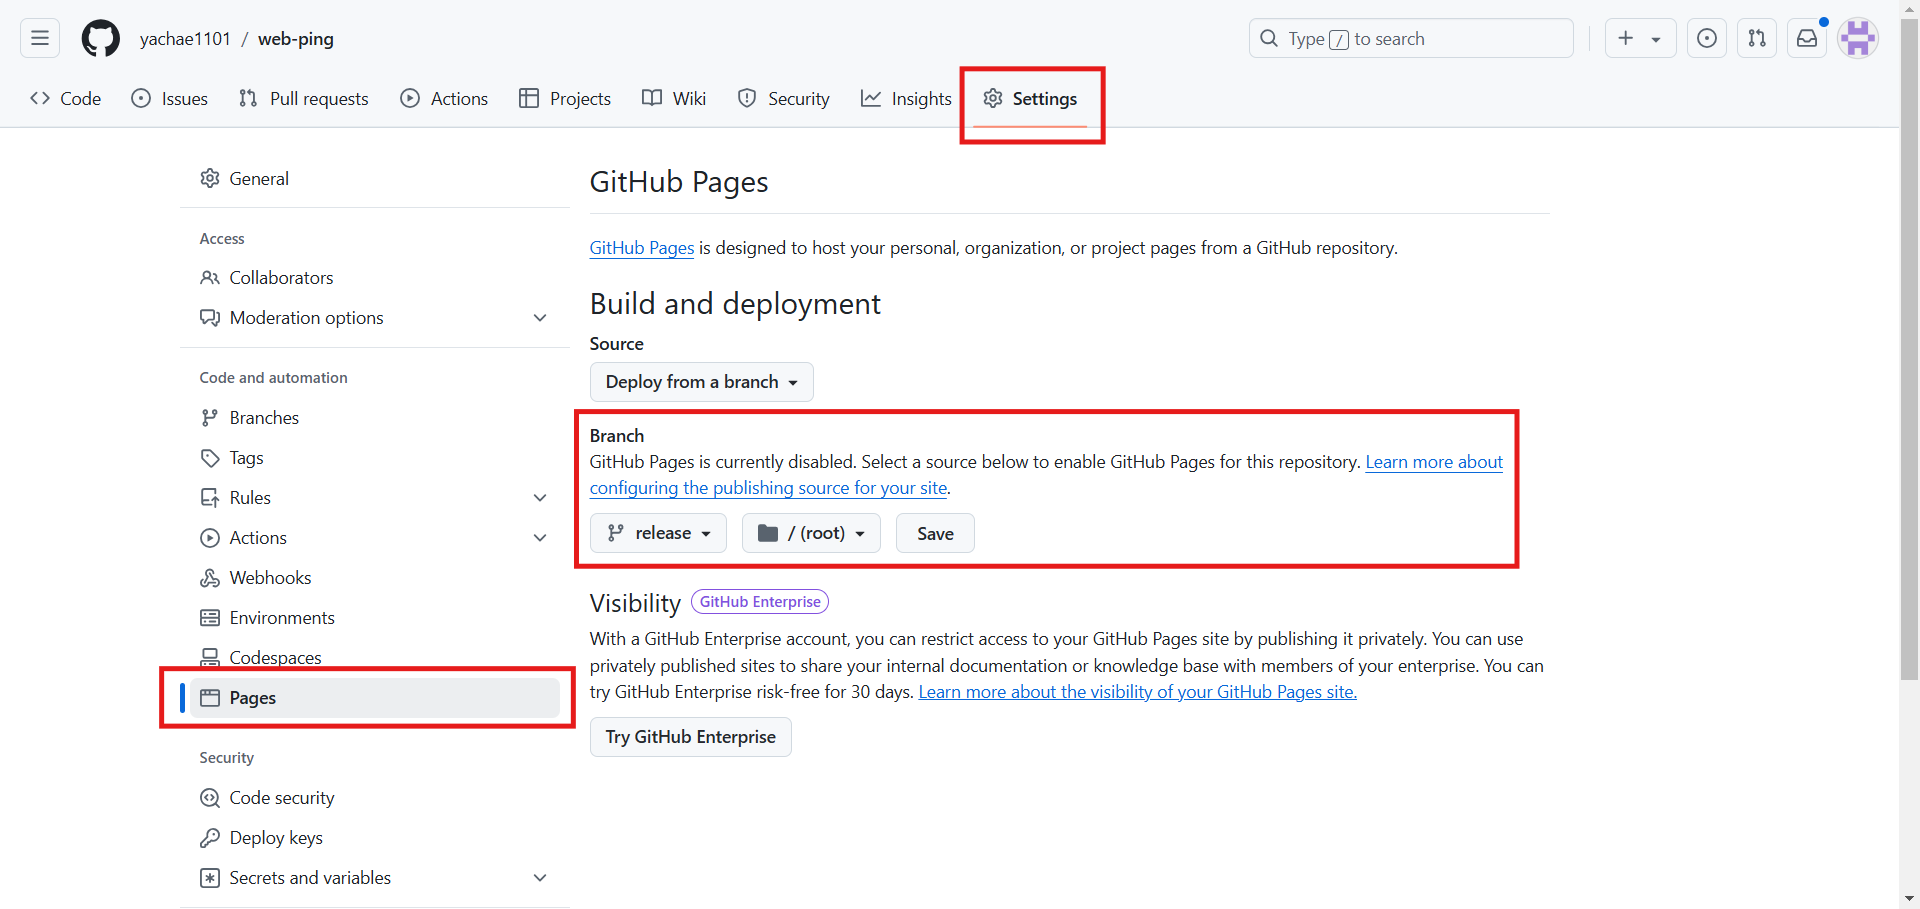
Task: Open Branches settings
Action: pos(375,418)
